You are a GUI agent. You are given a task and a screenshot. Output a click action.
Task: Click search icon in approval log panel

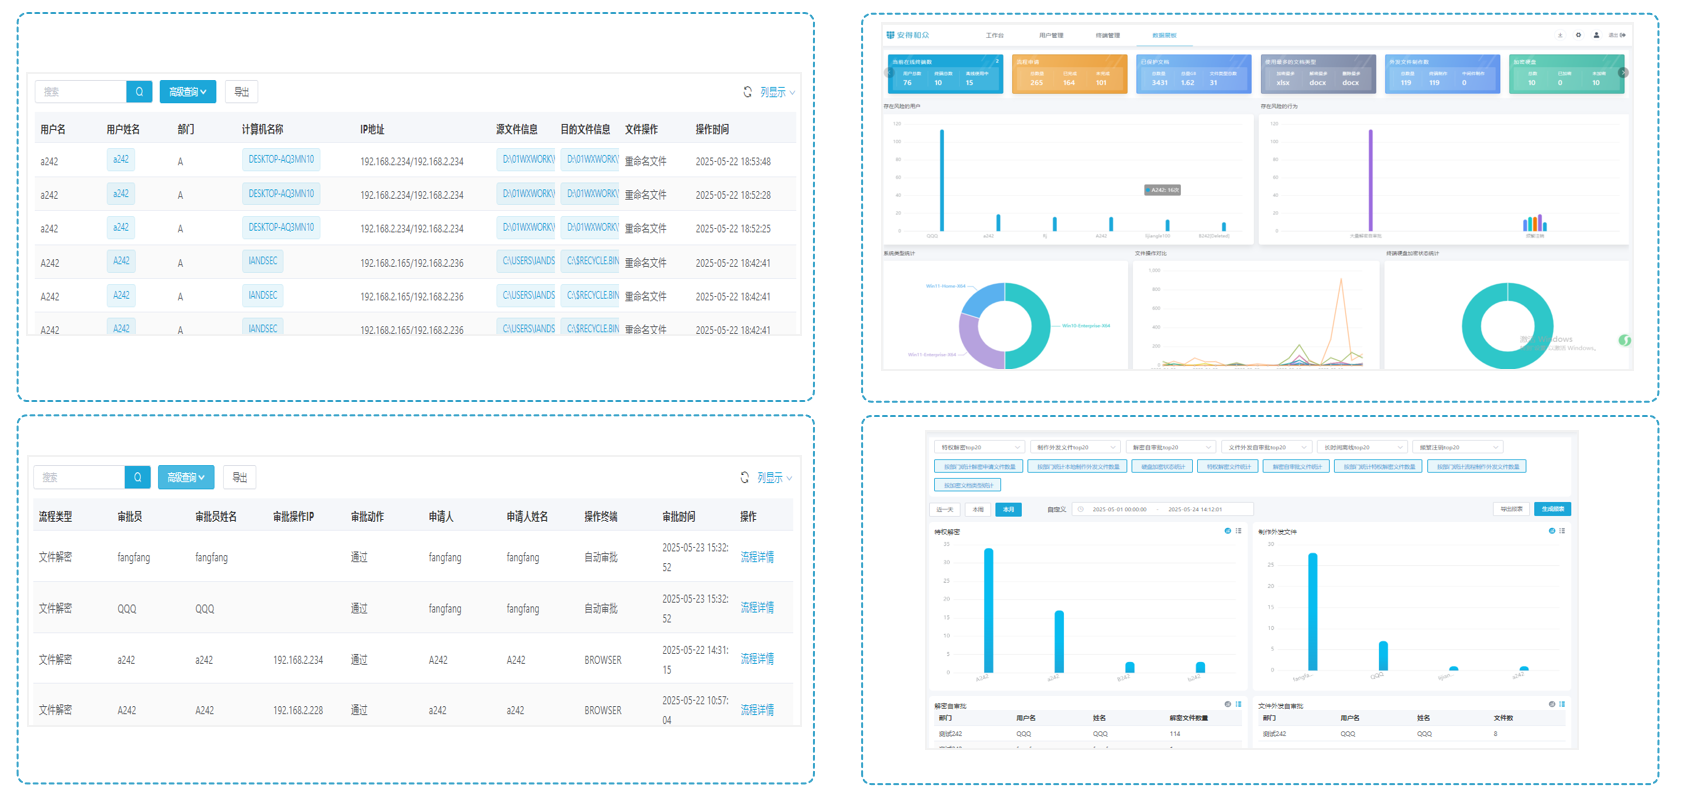137,478
